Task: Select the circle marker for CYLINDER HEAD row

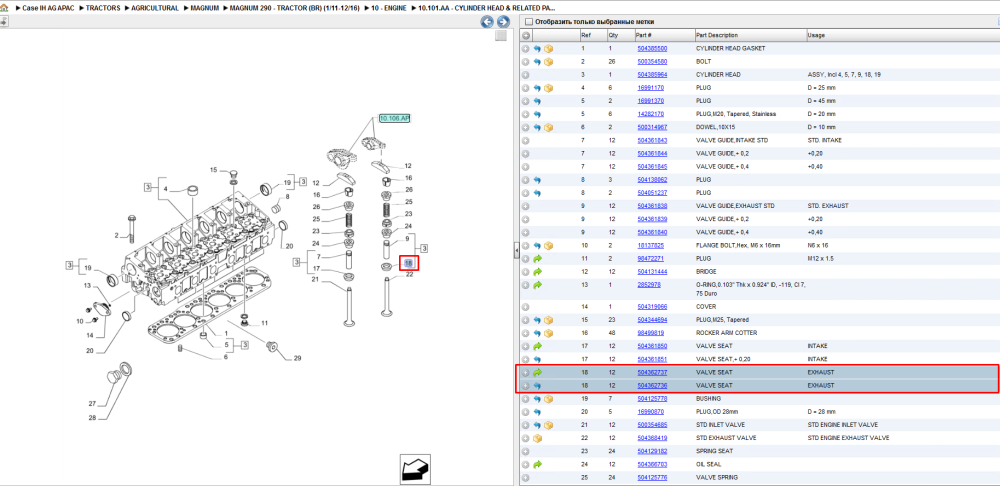Action: 526,75
